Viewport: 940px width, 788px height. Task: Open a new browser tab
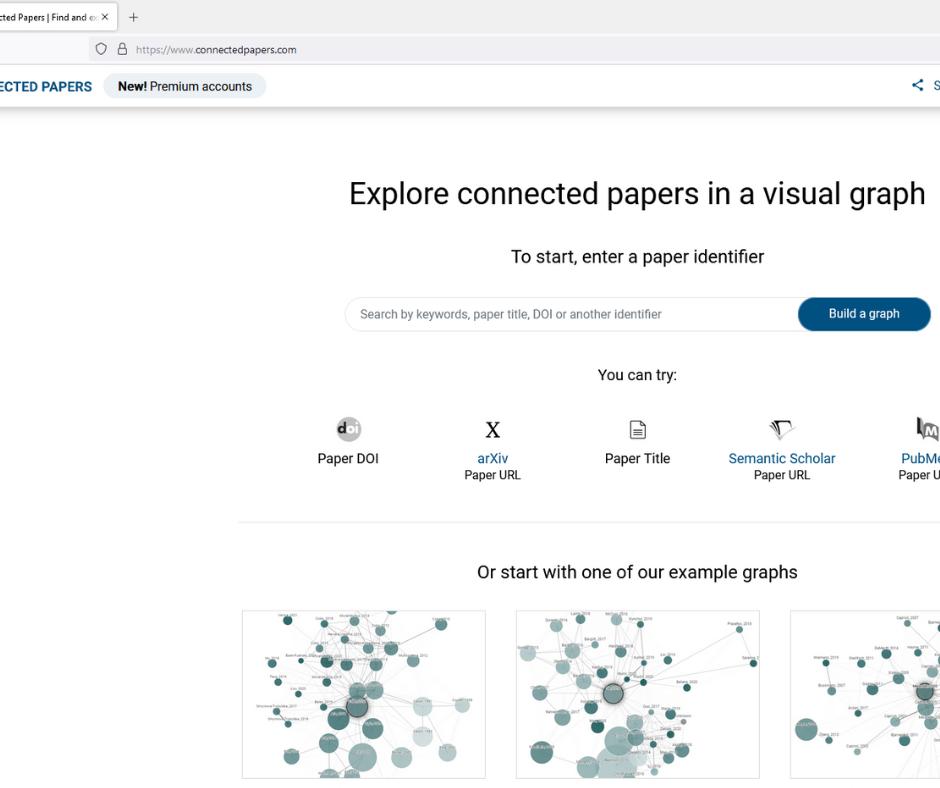coord(133,17)
